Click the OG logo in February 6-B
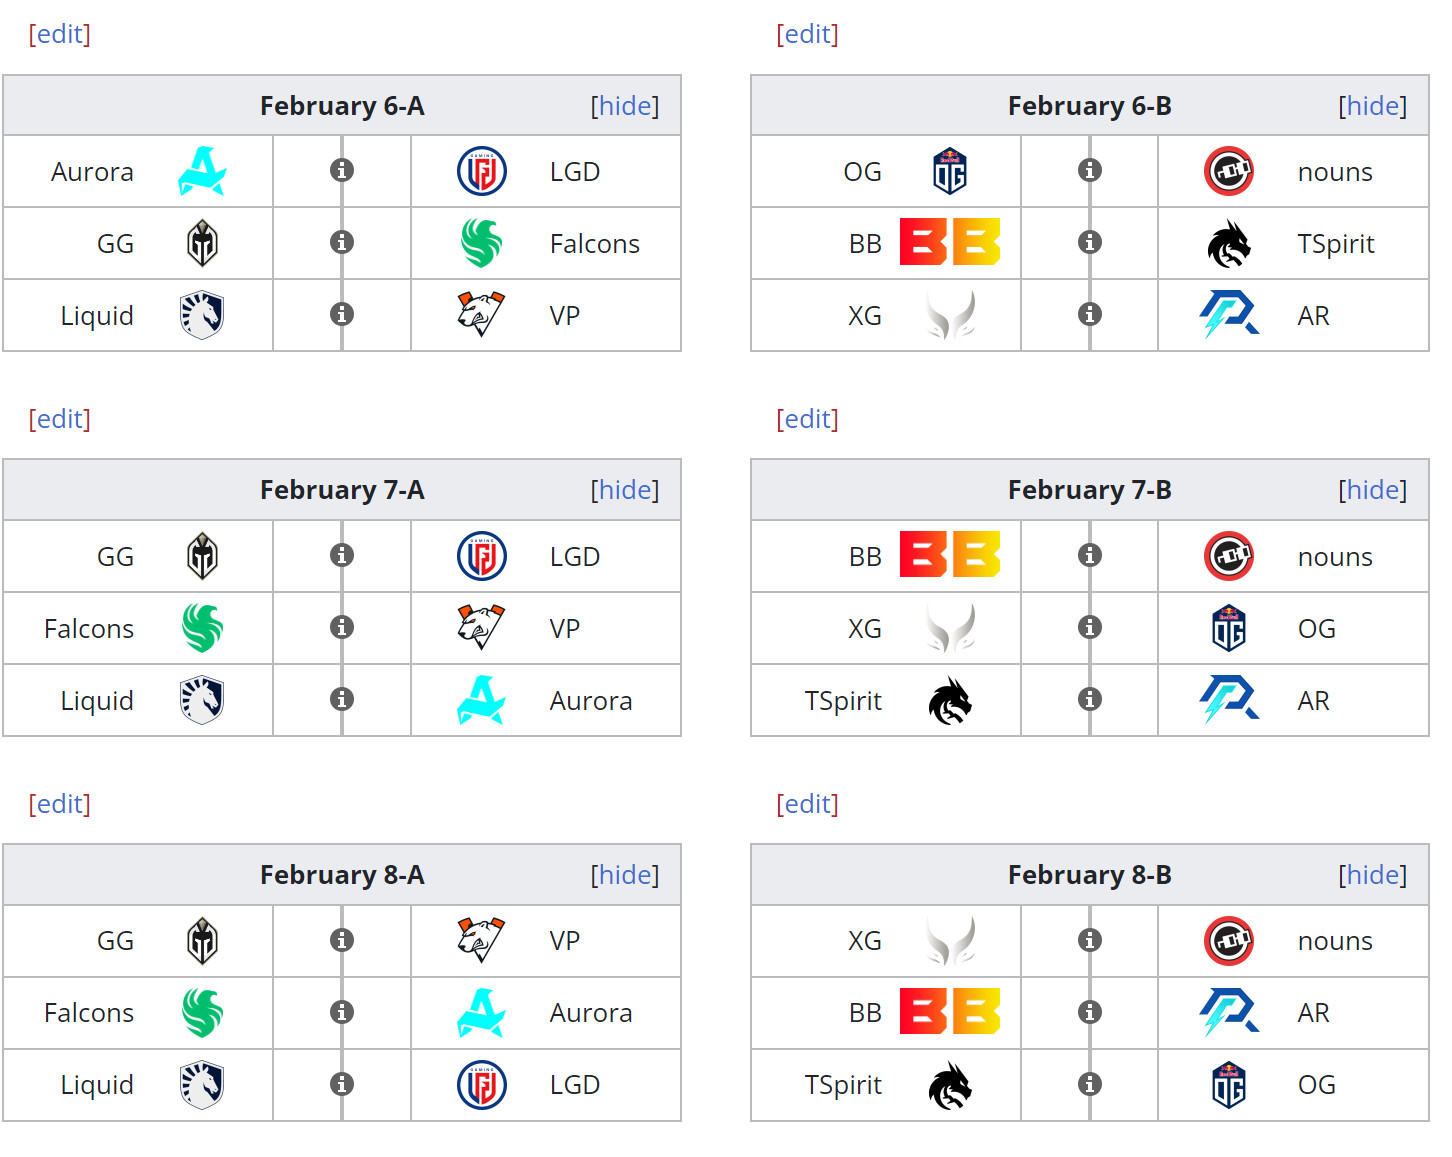 tap(949, 171)
